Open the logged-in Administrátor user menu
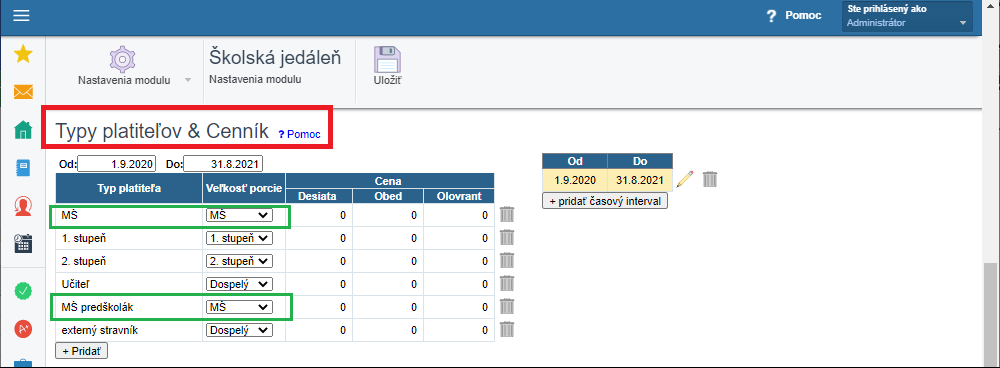 tap(908, 17)
